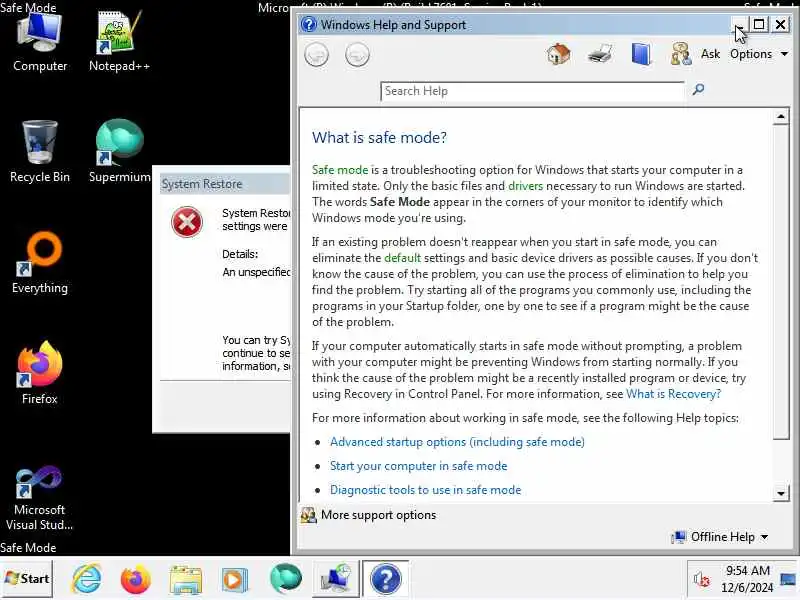800x600 pixels.
Task: Click the Search Help input field
Action: point(532,91)
